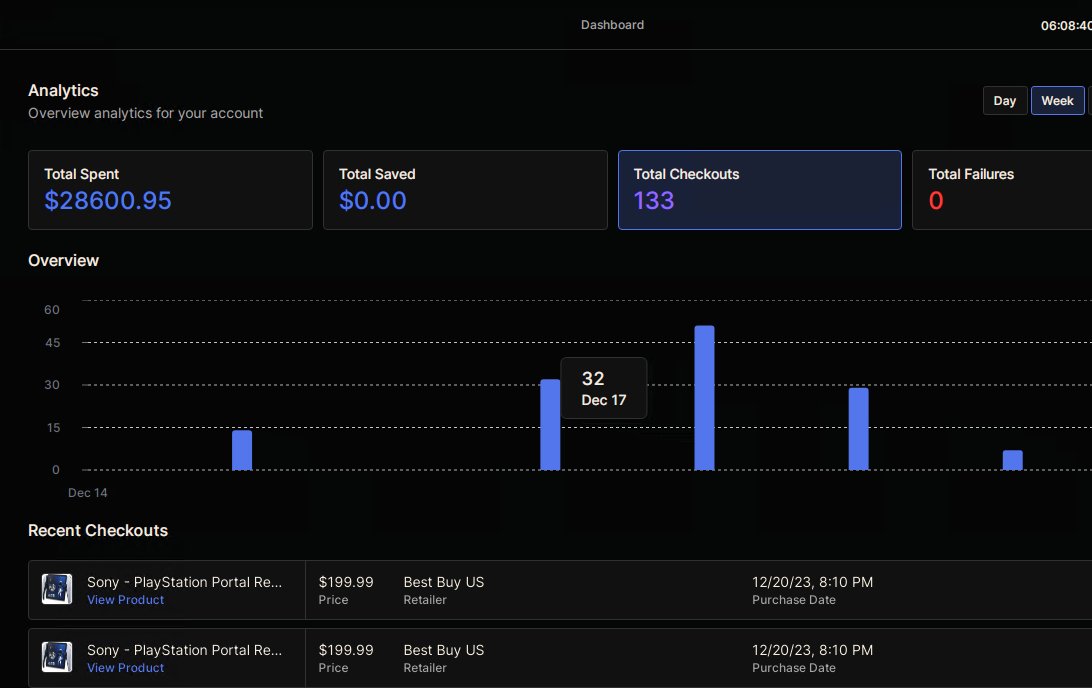1092x688 pixels.
Task: Click the Overview section heading
Action: tap(63, 260)
